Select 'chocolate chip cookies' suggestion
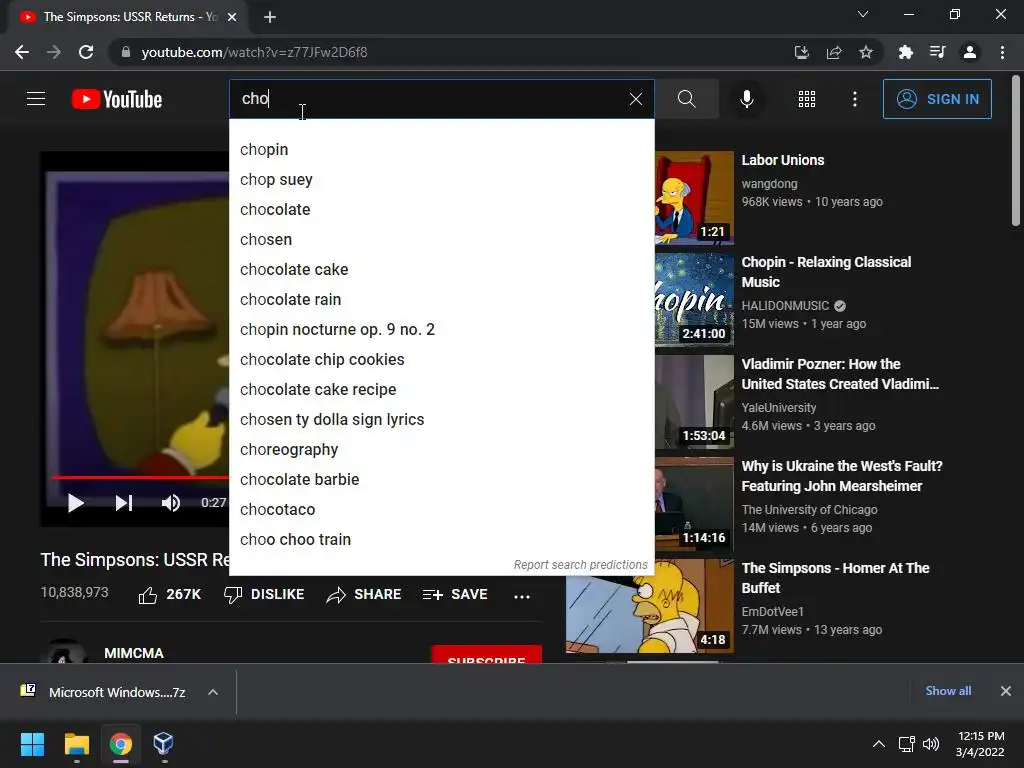 click(441, 360)
